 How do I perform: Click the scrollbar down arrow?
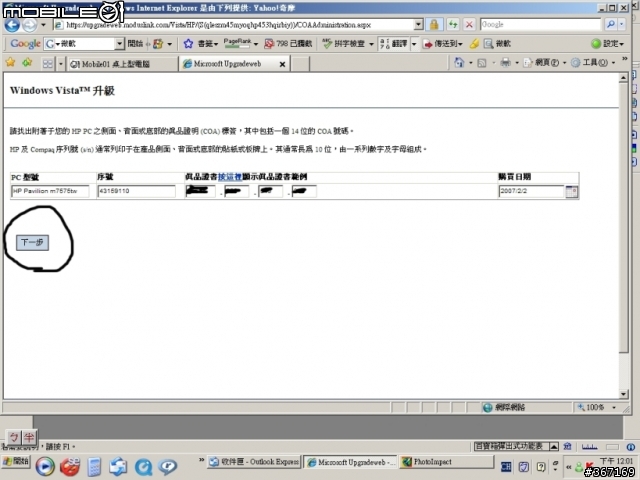click(623, 394)
